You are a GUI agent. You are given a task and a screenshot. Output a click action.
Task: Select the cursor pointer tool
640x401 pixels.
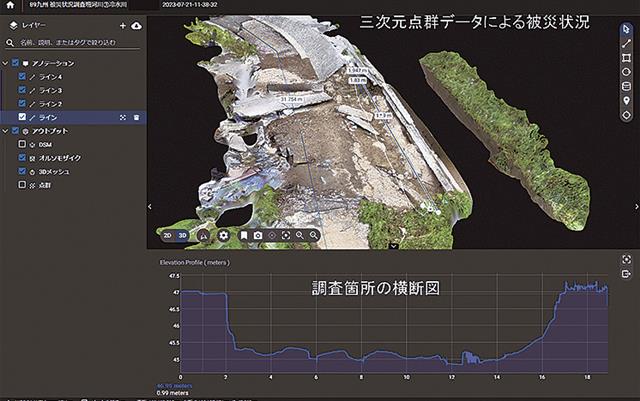coord(626,29)
